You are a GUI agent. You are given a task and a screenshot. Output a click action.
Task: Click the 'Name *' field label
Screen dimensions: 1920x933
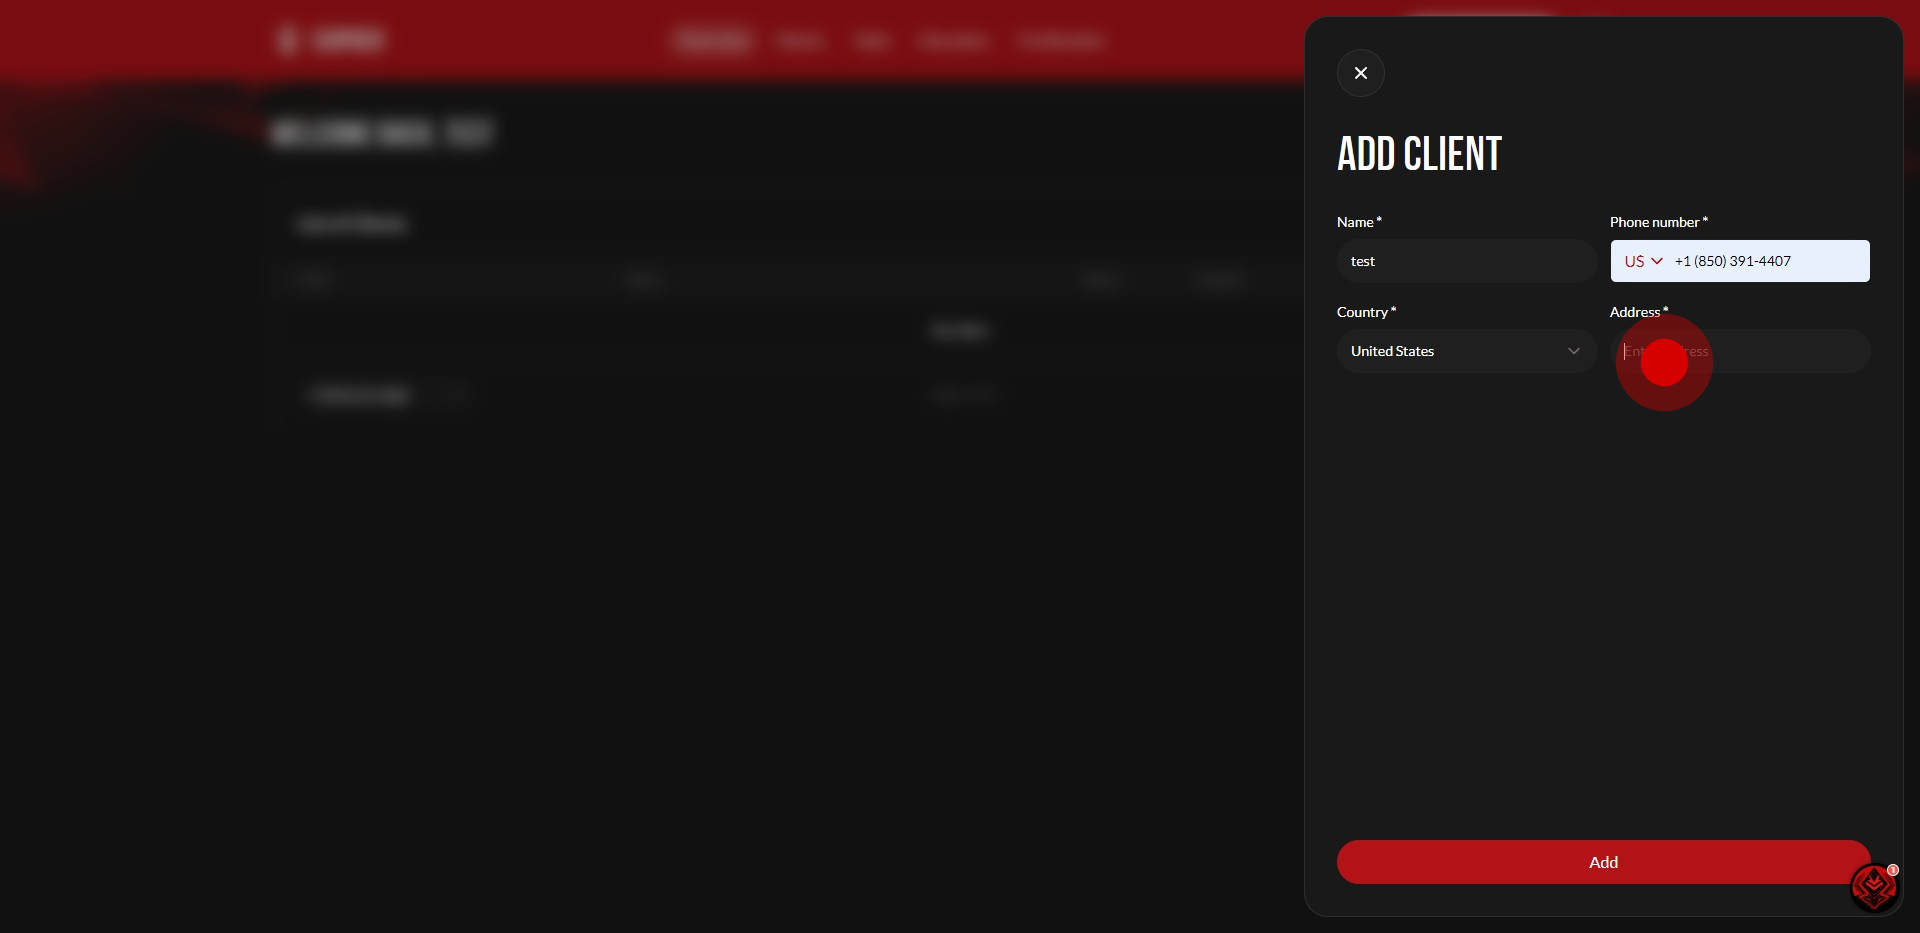coord(1358,222)
